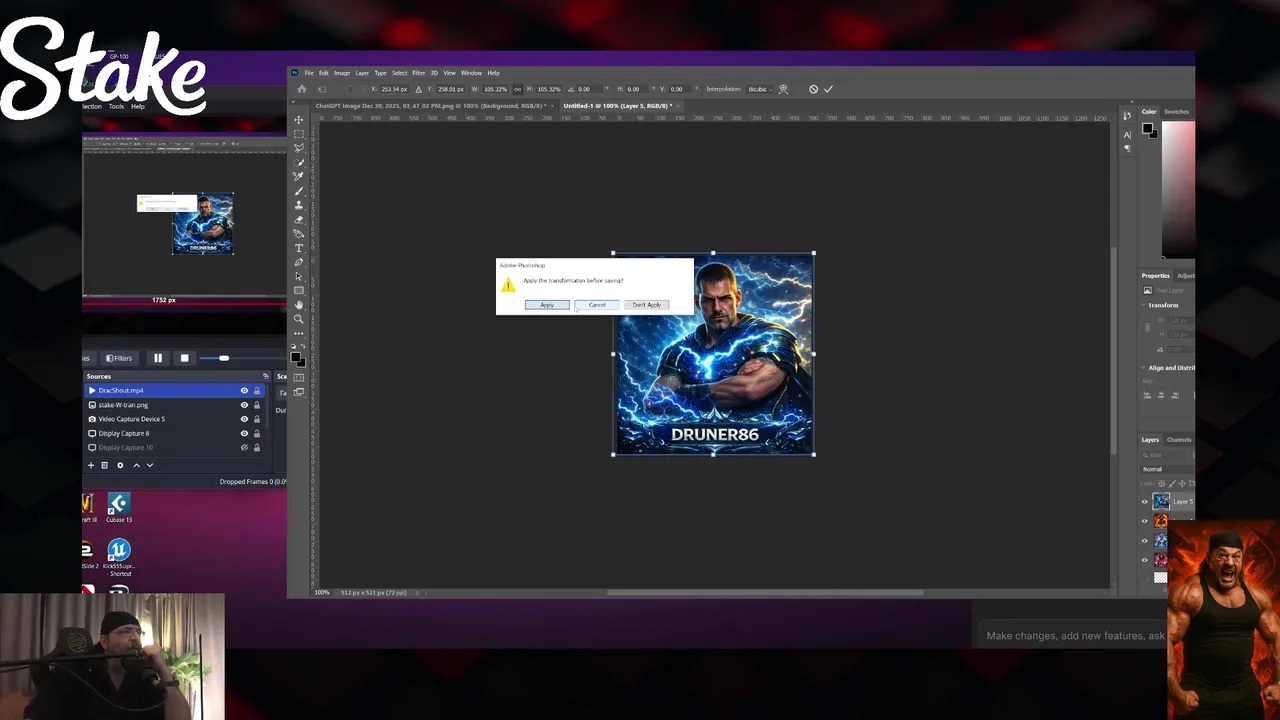Viewport: 1280px width, 720px height.
Task: Select the Quick Selection tool
Action: (x=298, y=162)
